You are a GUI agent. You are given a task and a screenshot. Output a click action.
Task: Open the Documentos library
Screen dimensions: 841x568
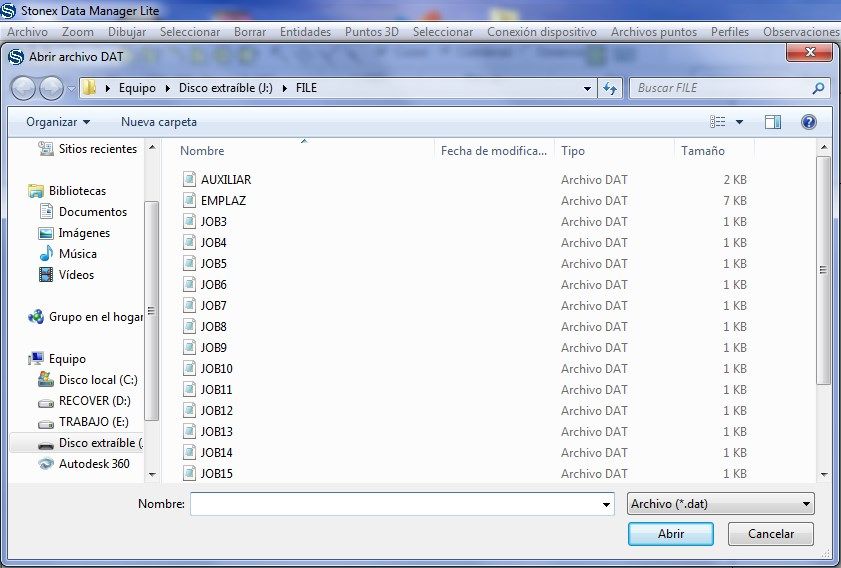pos(83,211)
